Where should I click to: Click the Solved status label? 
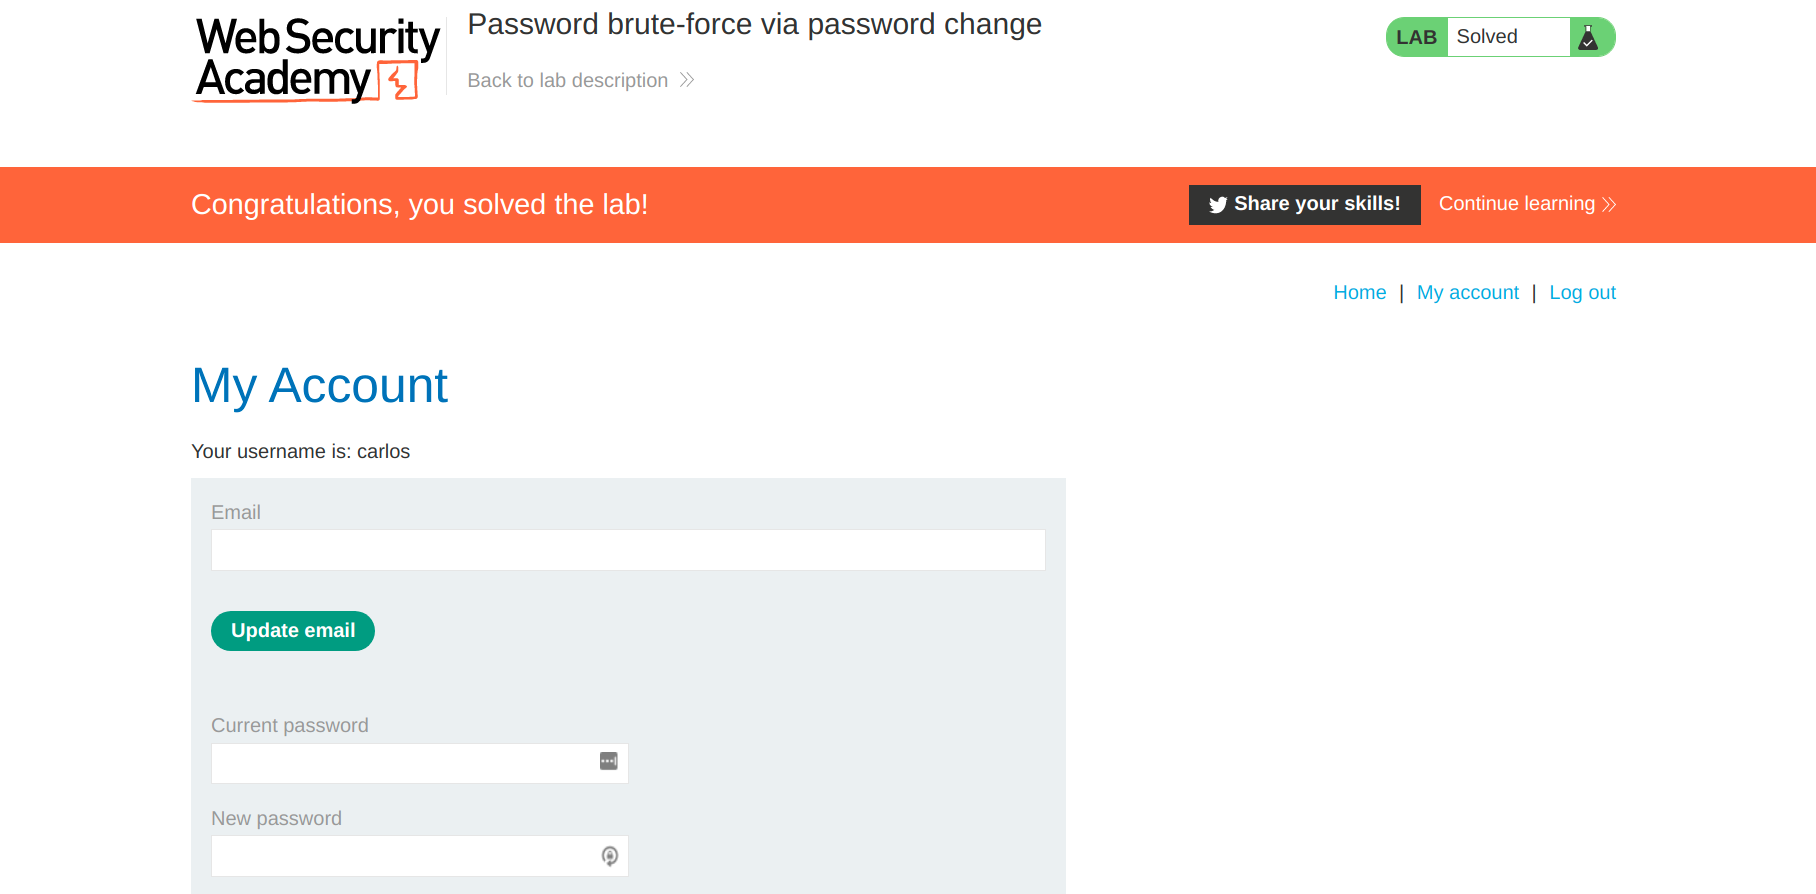pyautogui.click(x=1487, y=37)
